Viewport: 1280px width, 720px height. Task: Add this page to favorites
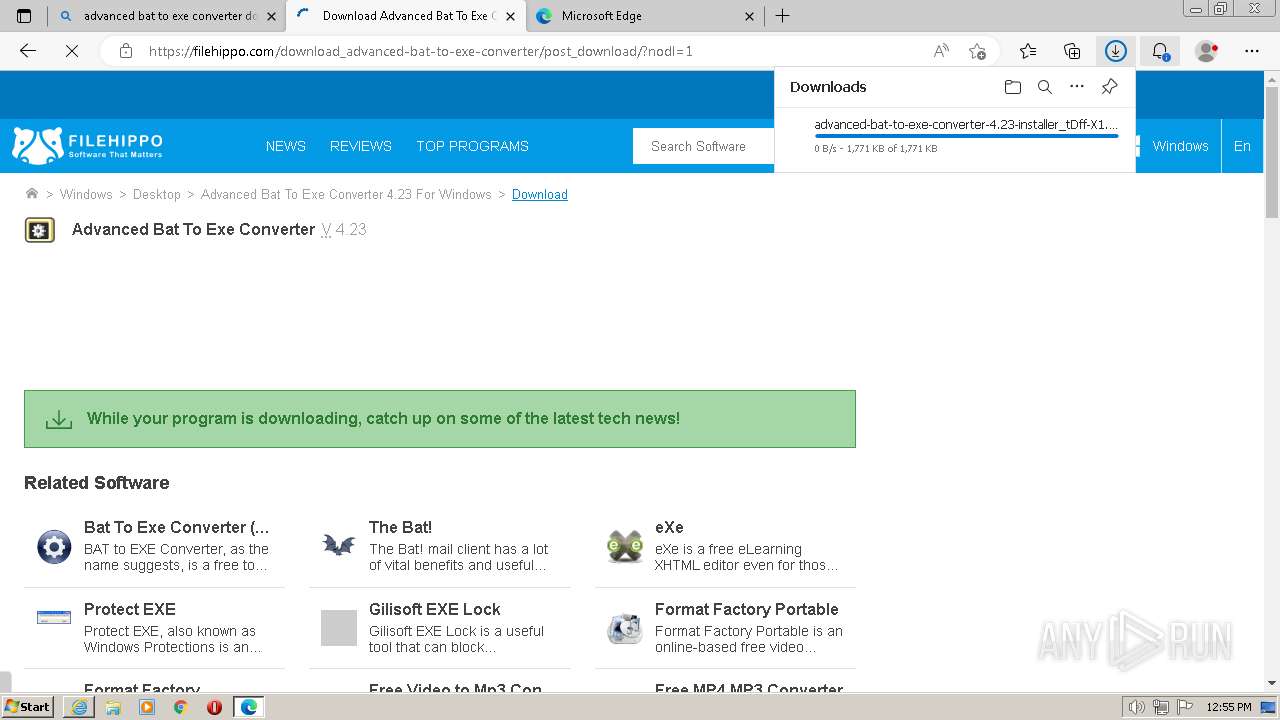977,51
